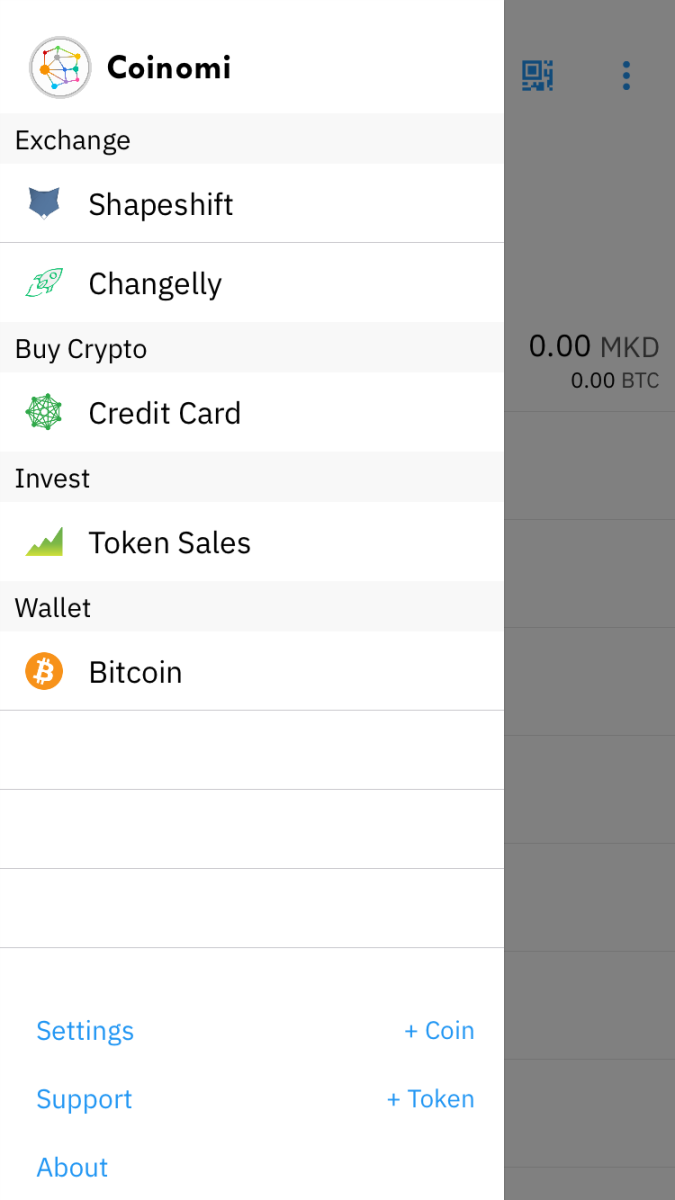Select the Bitcoin wallet entry
The width and height of the screenshot is (675, 1200).
coord(135,671)
